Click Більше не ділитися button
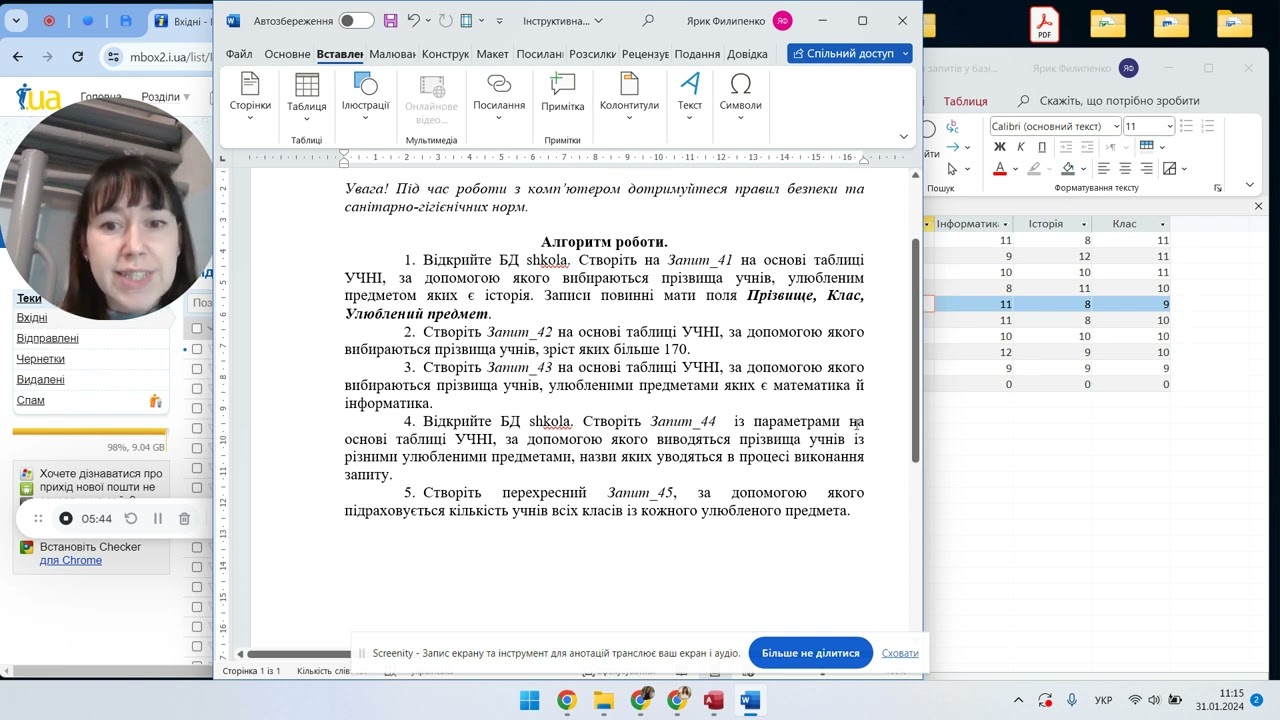 coord(810,653)
